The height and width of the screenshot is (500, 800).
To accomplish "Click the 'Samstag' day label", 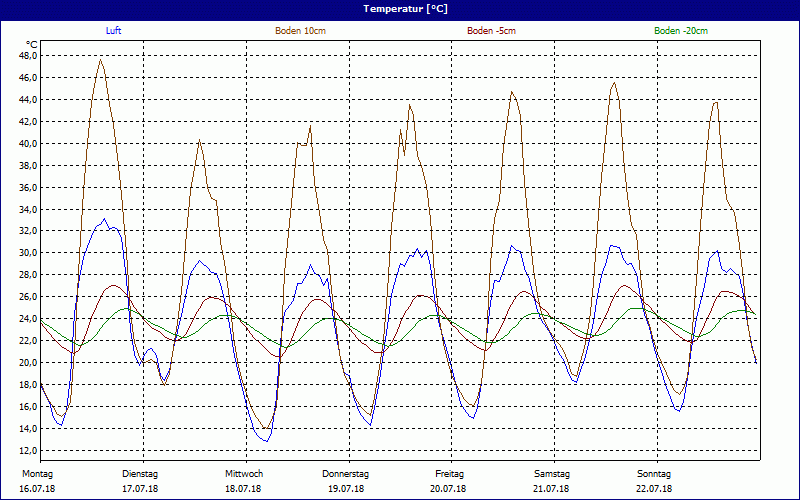I will (x=552, y=474).
